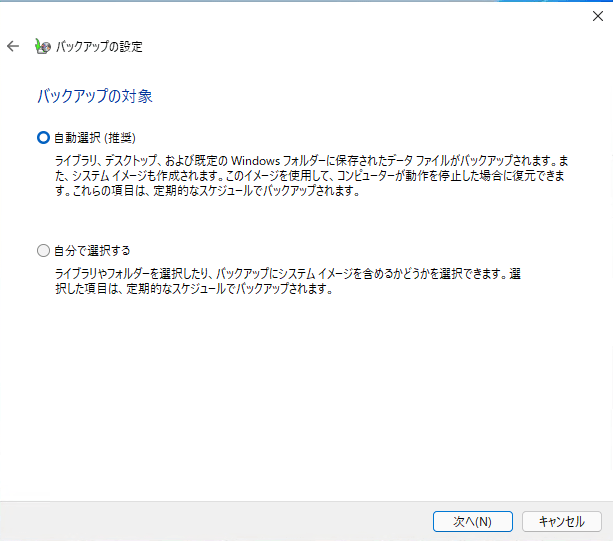Select the 自分で選択する radio button

43,251
